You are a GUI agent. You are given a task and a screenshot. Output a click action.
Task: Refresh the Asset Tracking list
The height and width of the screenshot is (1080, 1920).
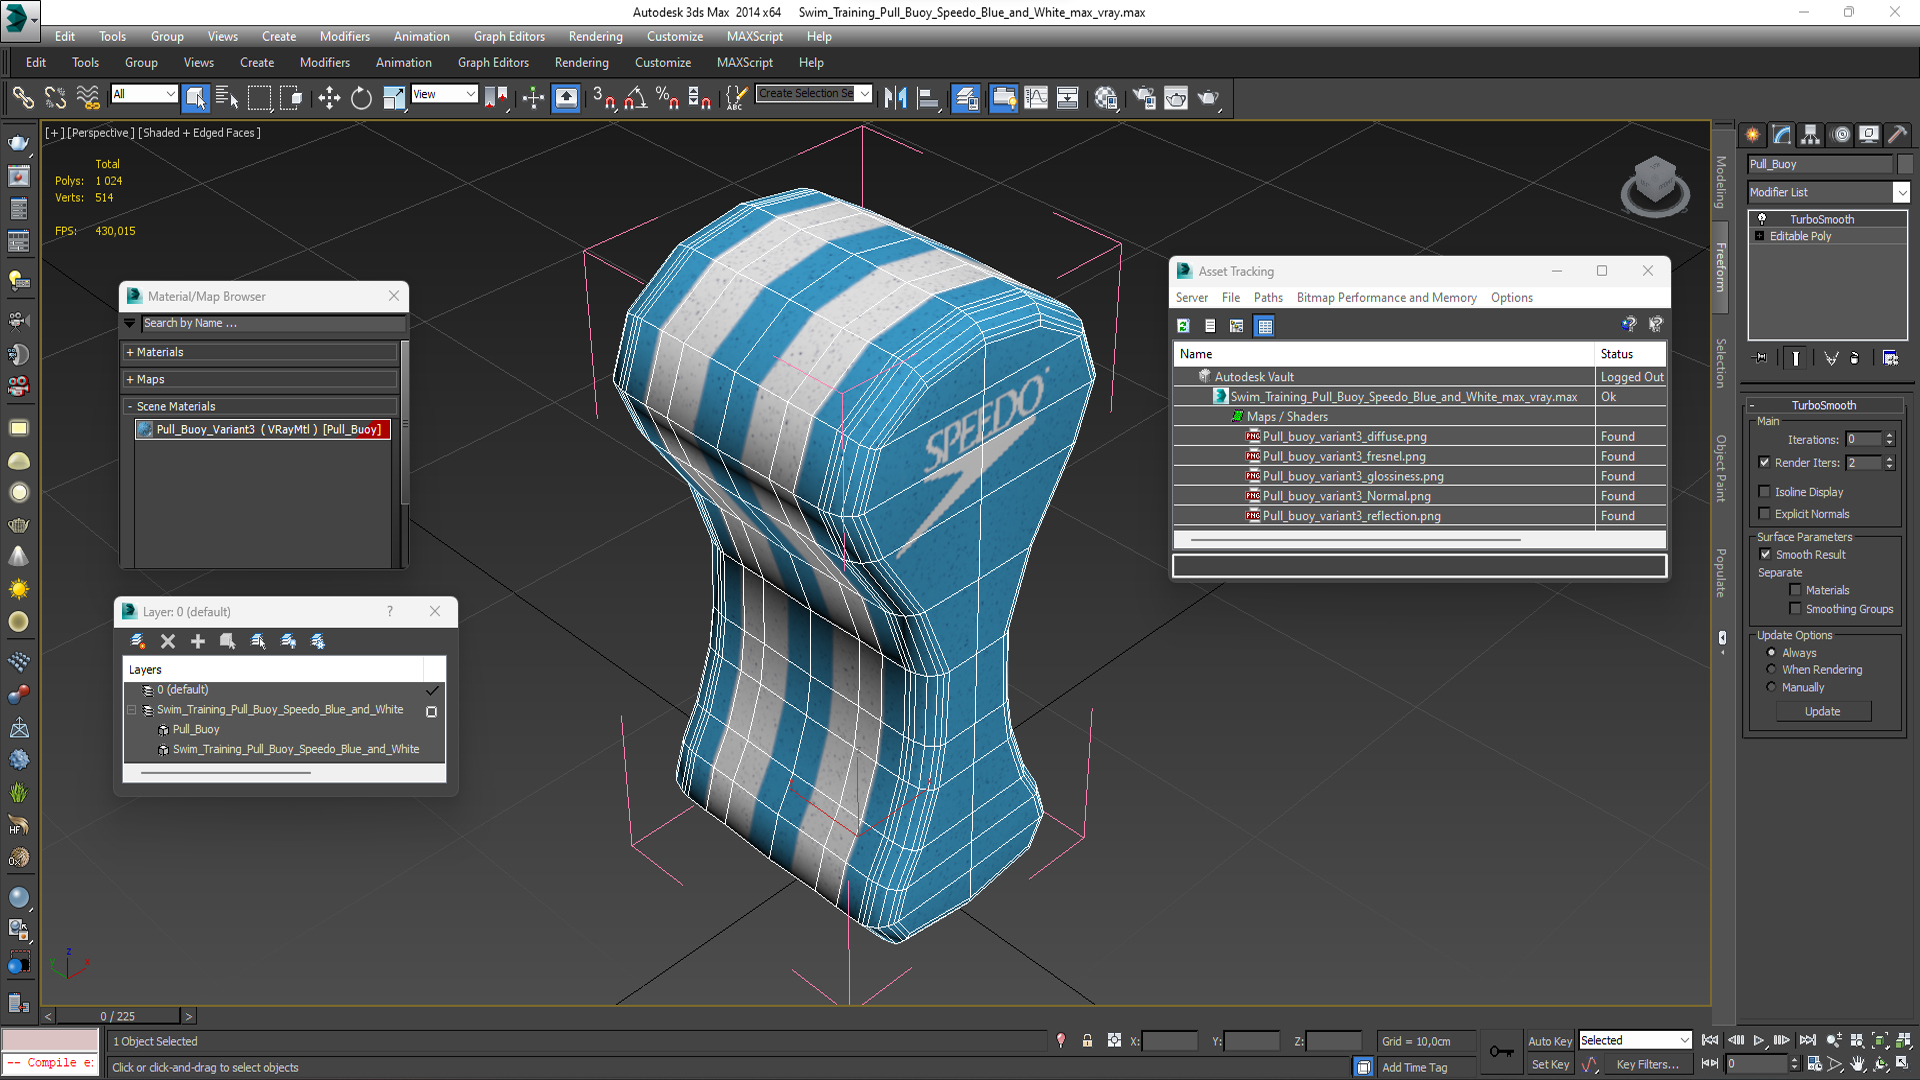(x=1183, y=326)
